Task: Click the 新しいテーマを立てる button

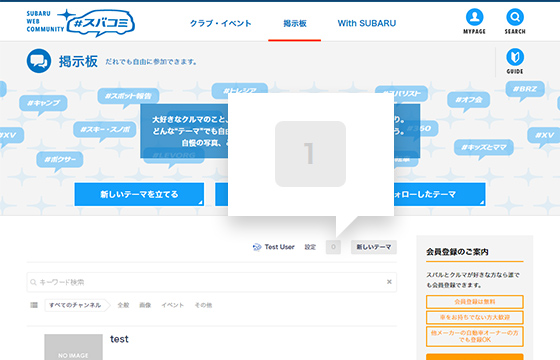Action: (139, 194)
